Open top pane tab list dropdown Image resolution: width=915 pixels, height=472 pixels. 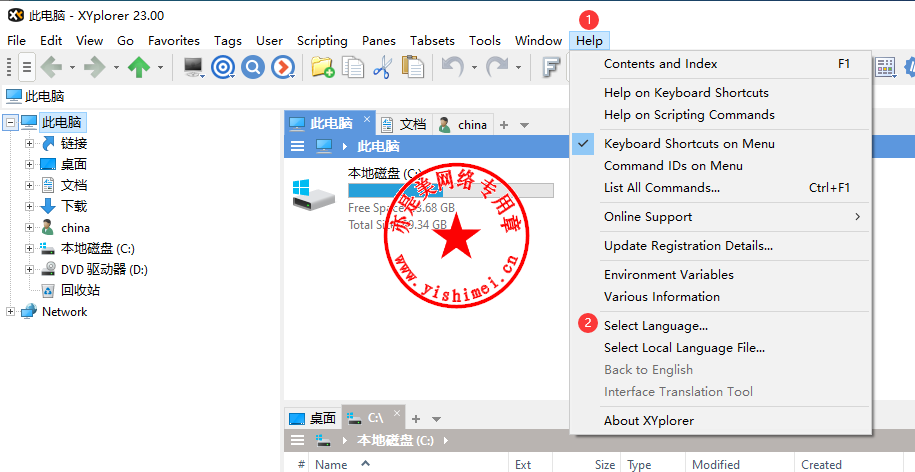524,125
